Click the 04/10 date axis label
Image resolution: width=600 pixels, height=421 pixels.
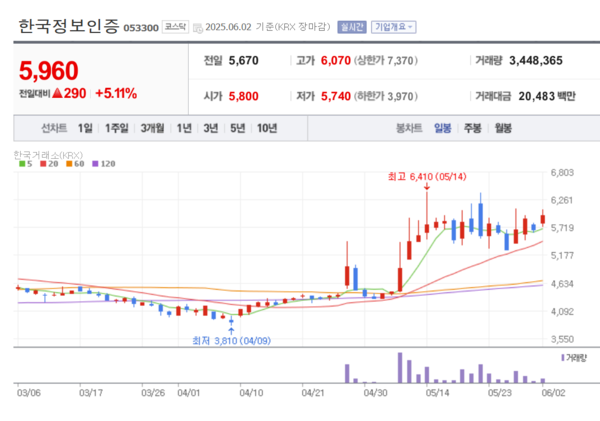coord(251,393)
